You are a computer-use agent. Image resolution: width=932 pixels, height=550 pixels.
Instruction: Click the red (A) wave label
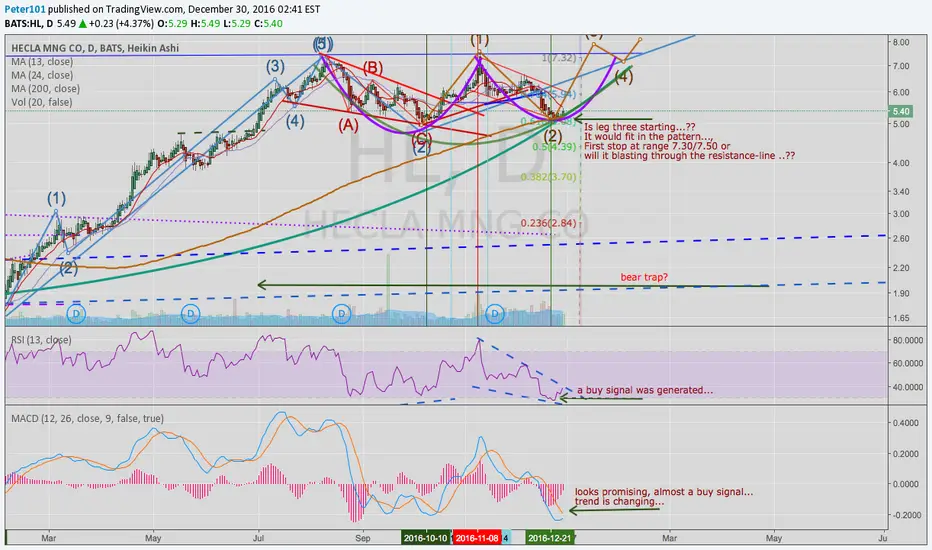click(348, 125)
